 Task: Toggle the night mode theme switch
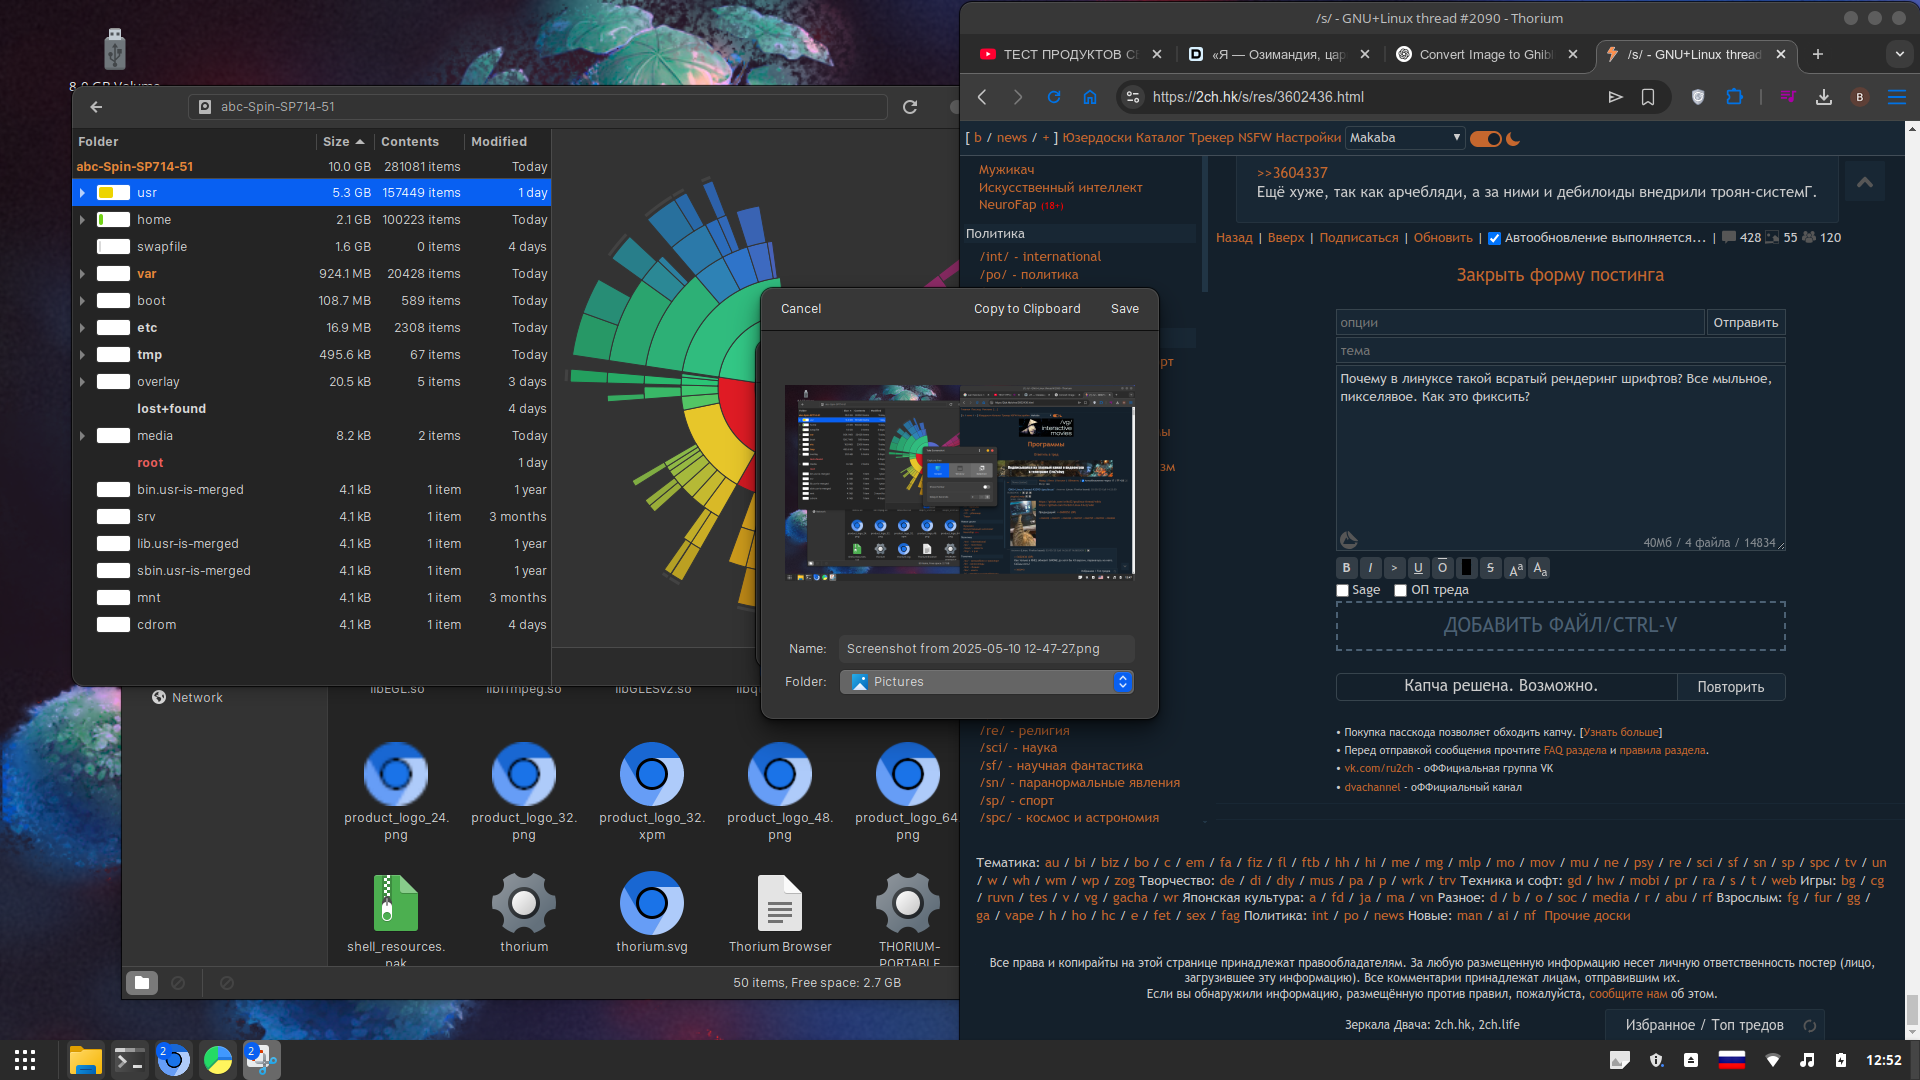point(1486,139)
